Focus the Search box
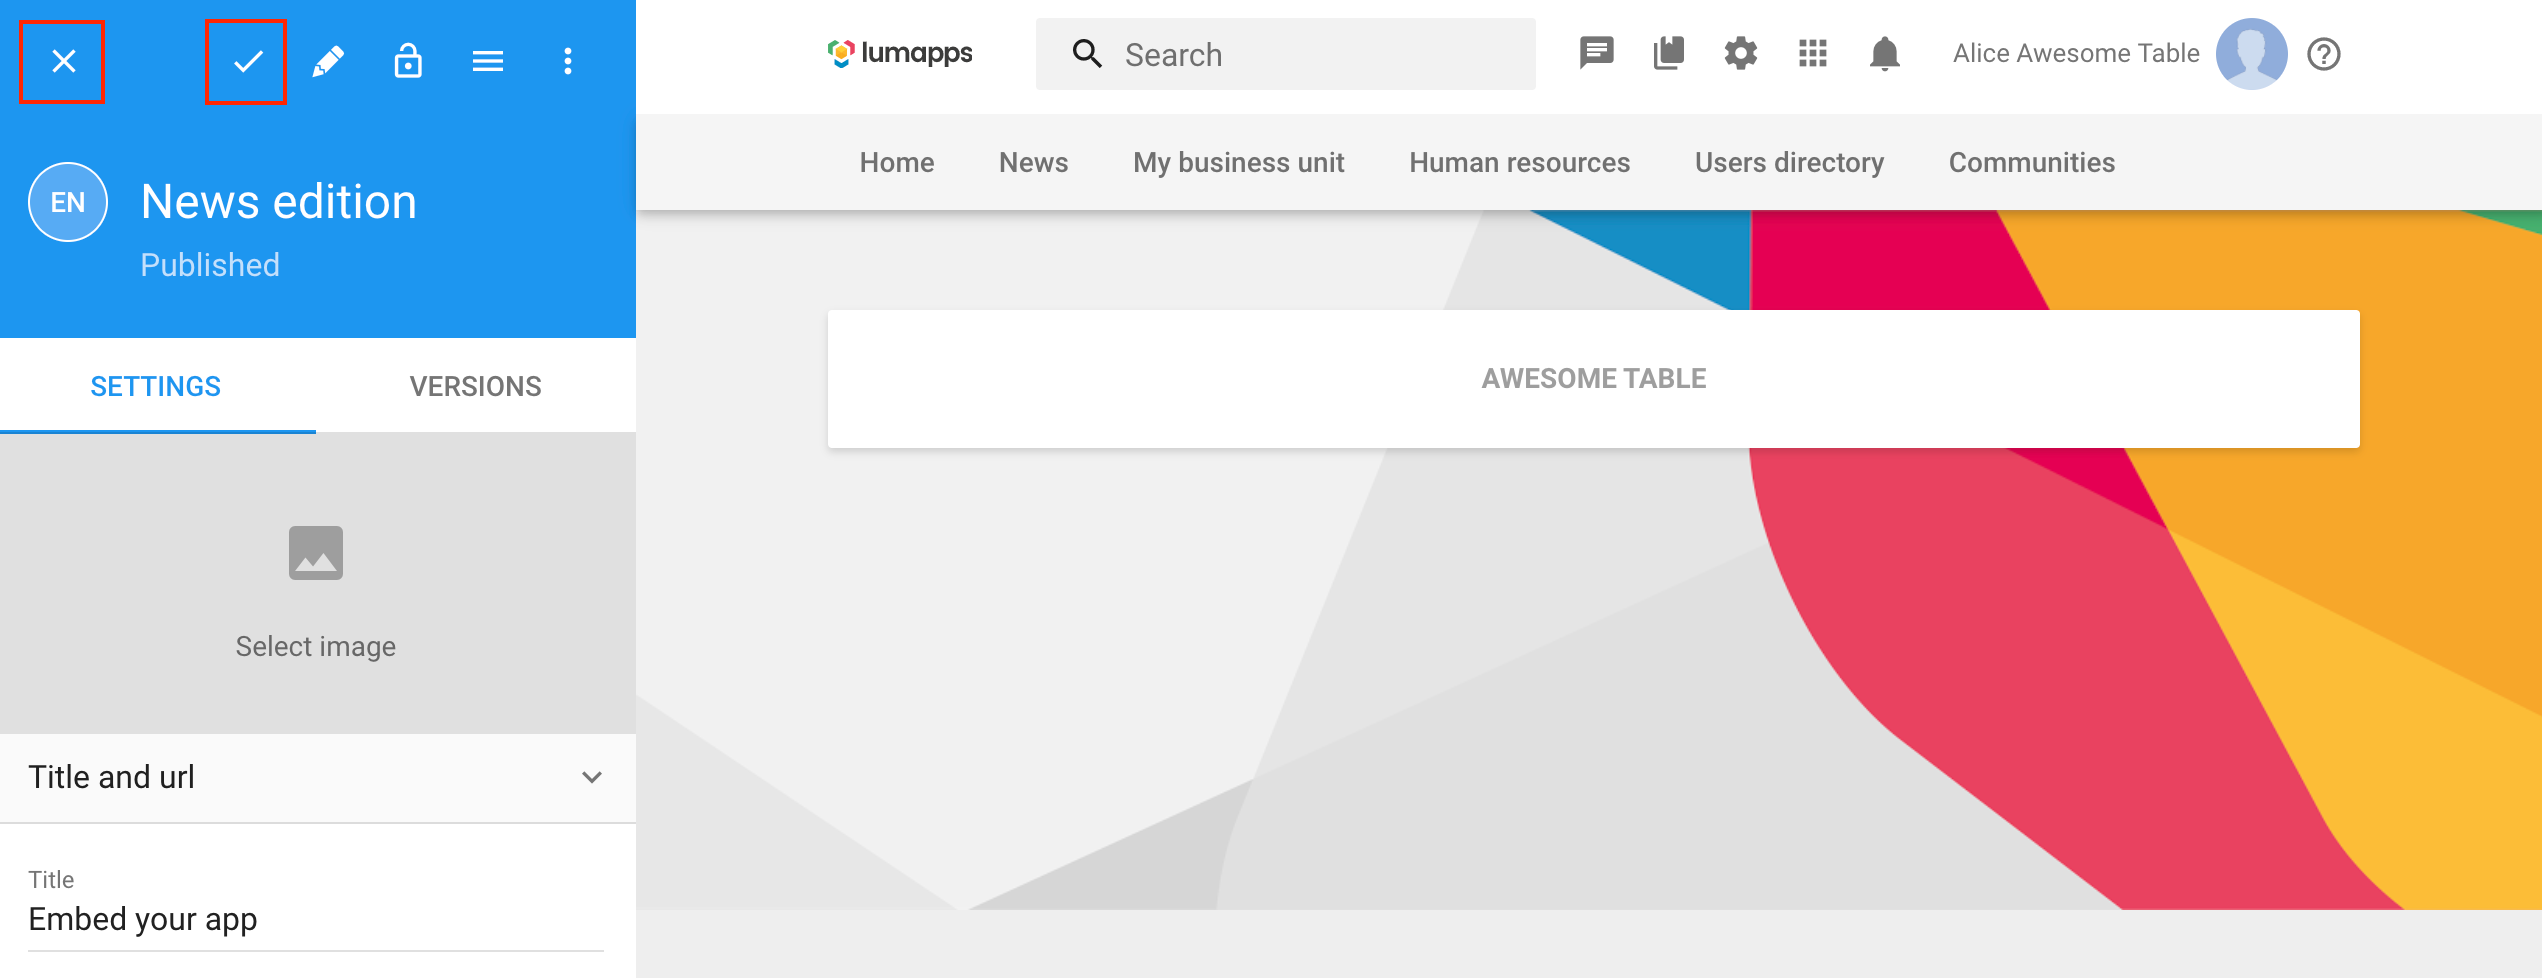2542x978 pixels. coord(1286,54)
